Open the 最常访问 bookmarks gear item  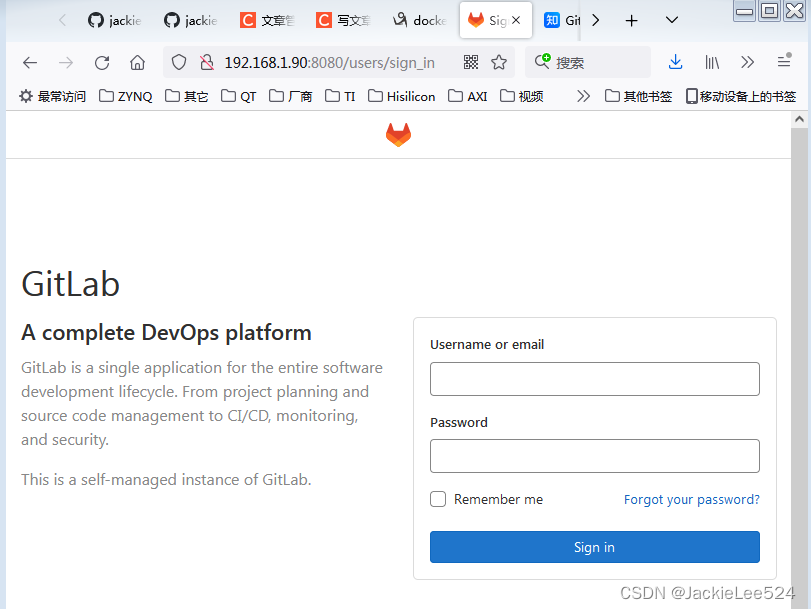tap(52, 96)
